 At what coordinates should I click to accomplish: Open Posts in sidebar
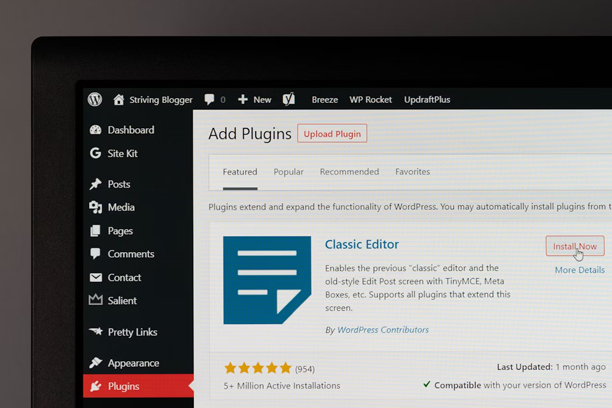point(119,184)
